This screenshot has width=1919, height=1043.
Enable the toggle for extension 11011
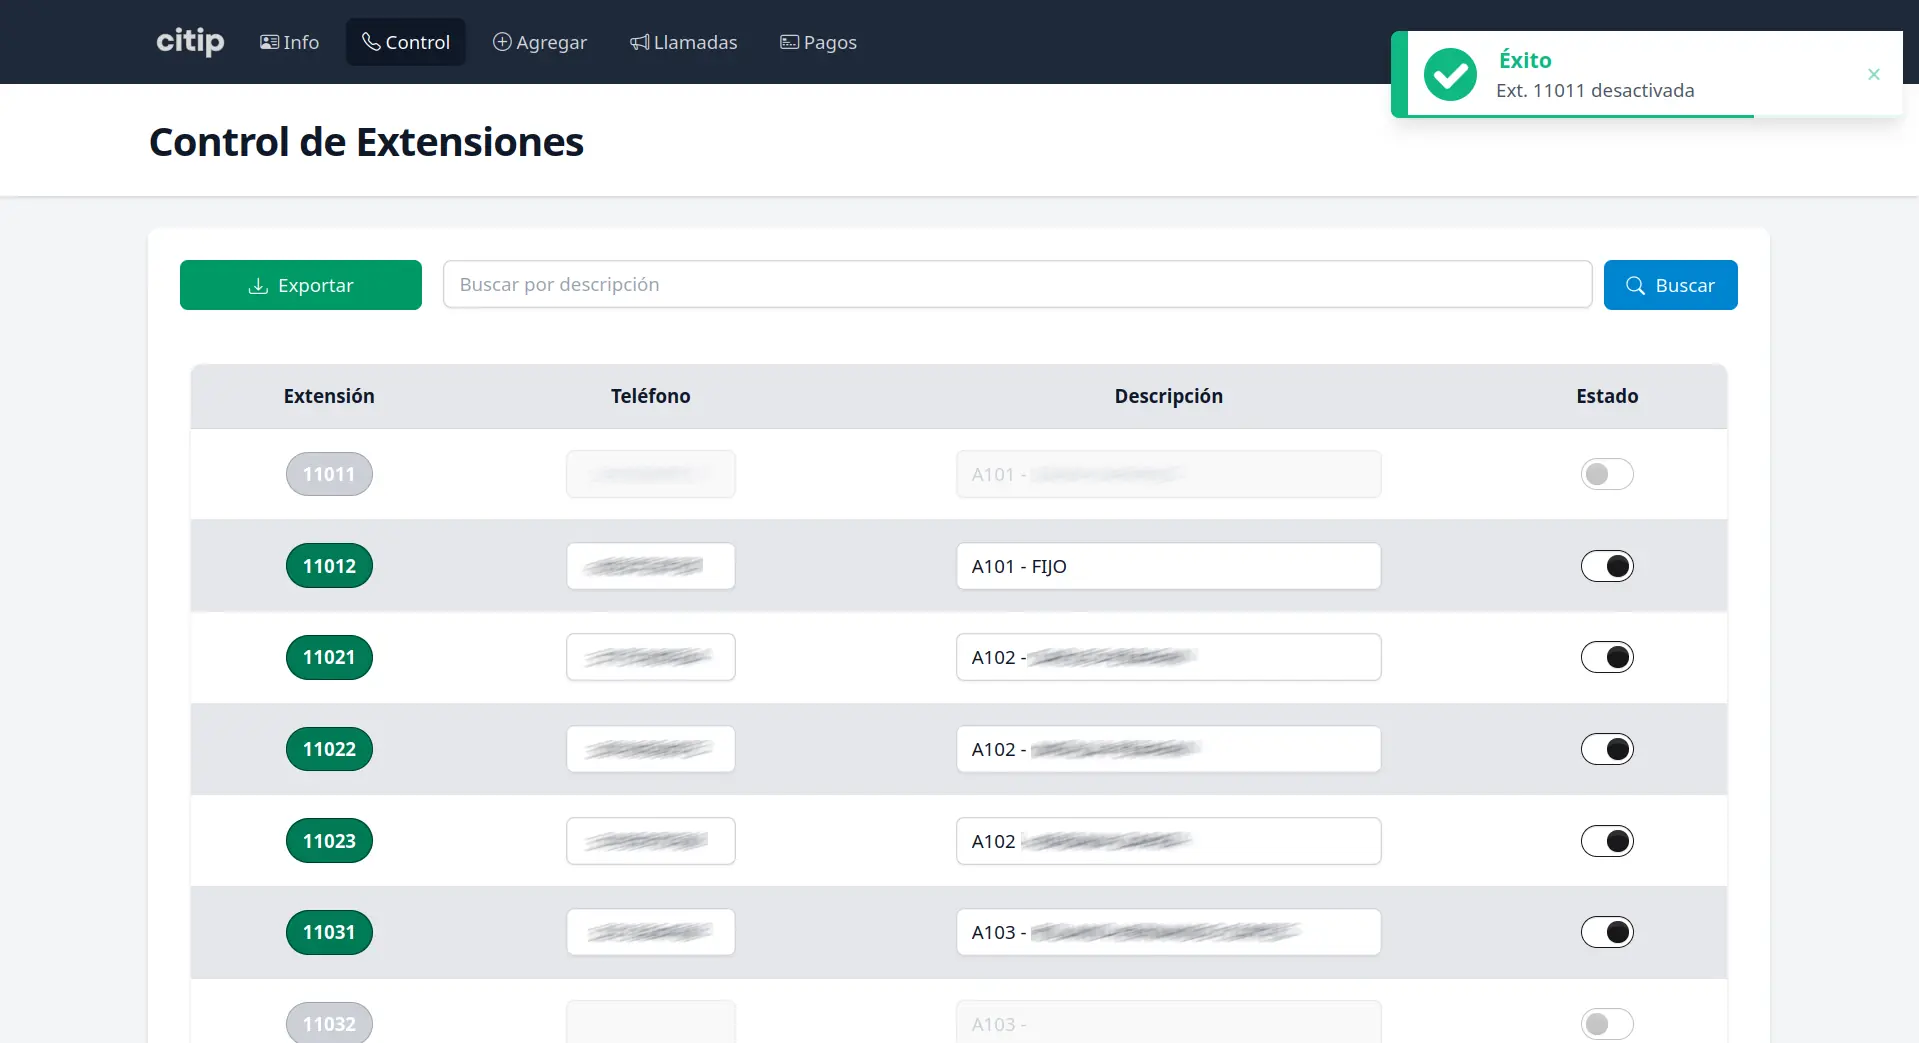1606,474
